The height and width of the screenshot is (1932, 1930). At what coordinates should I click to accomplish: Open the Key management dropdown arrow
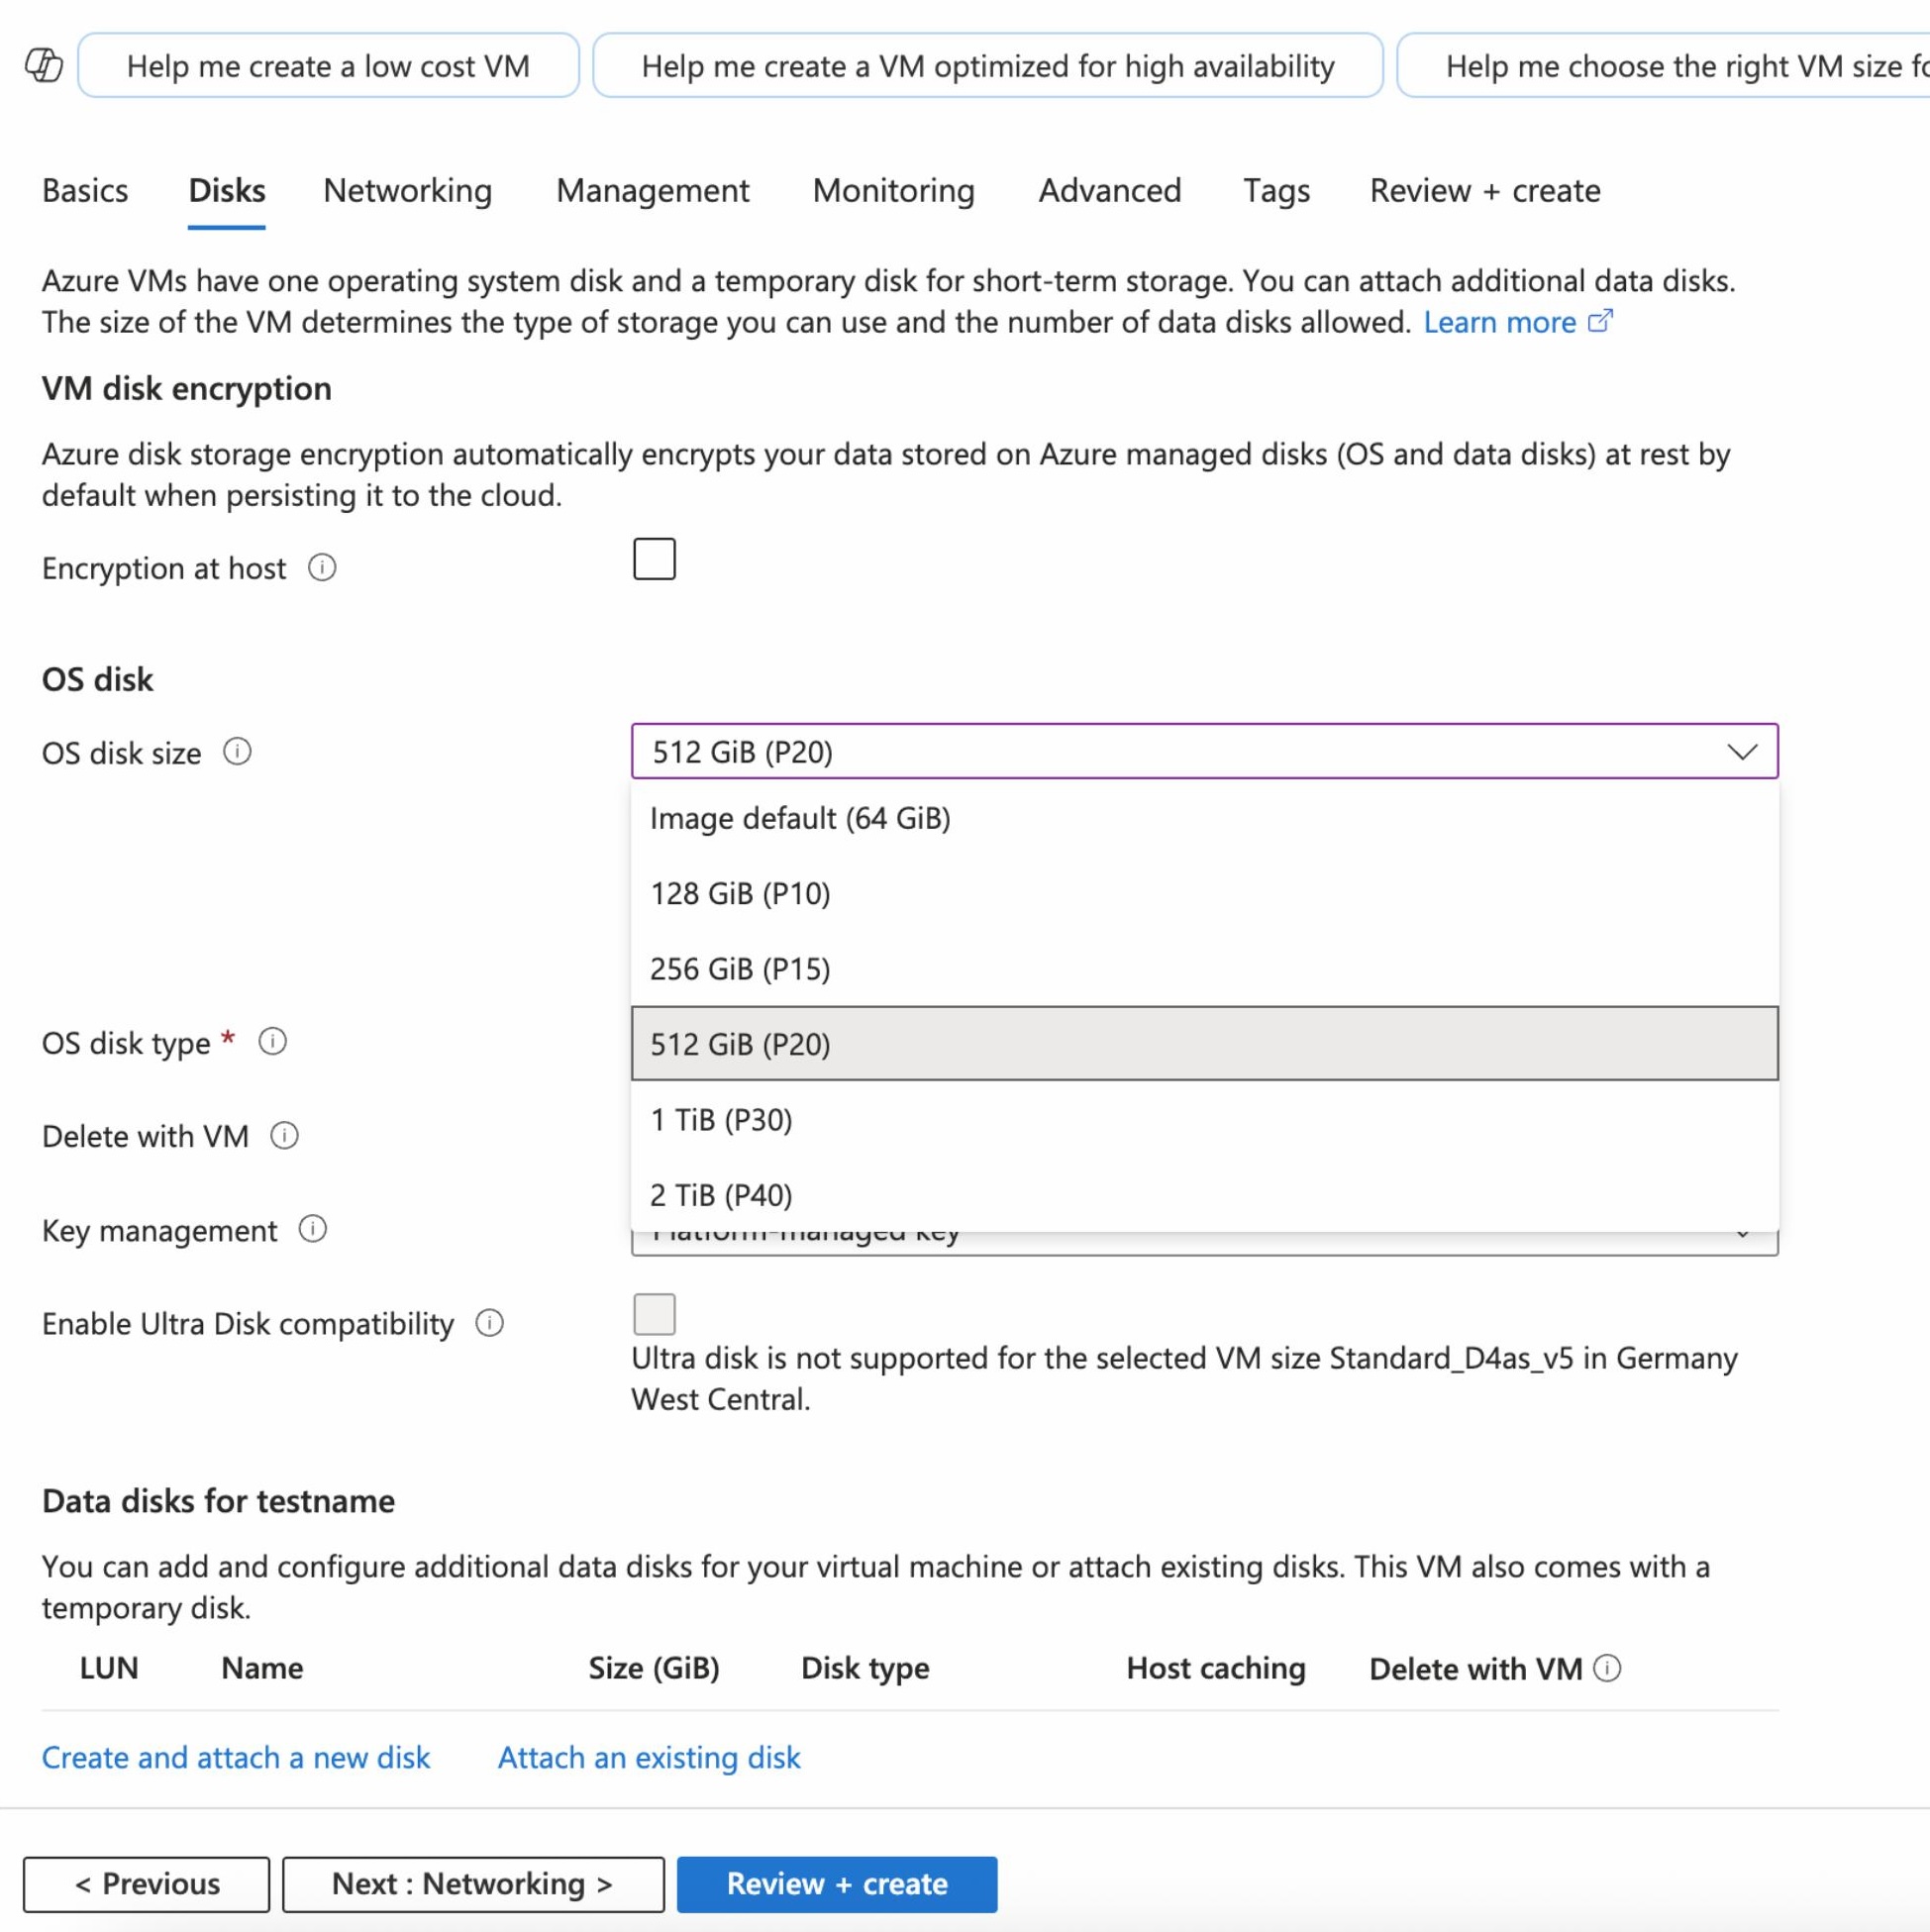coord(1742,1236)
